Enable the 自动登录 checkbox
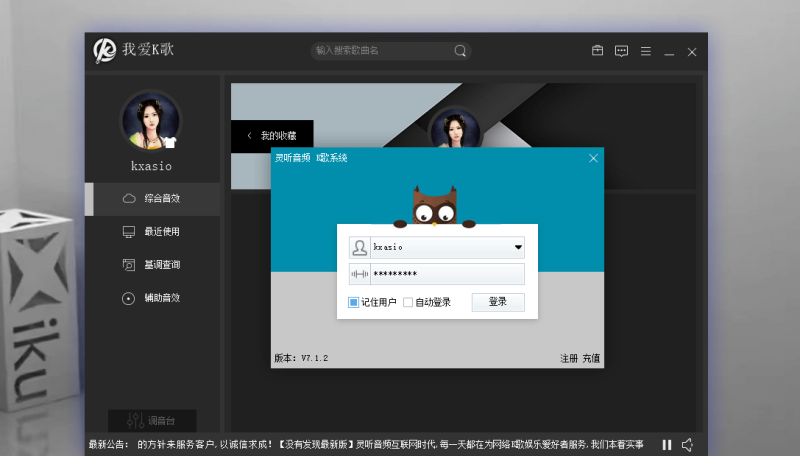The height and width of the screenshot is (456, 800). coord(408,302)
